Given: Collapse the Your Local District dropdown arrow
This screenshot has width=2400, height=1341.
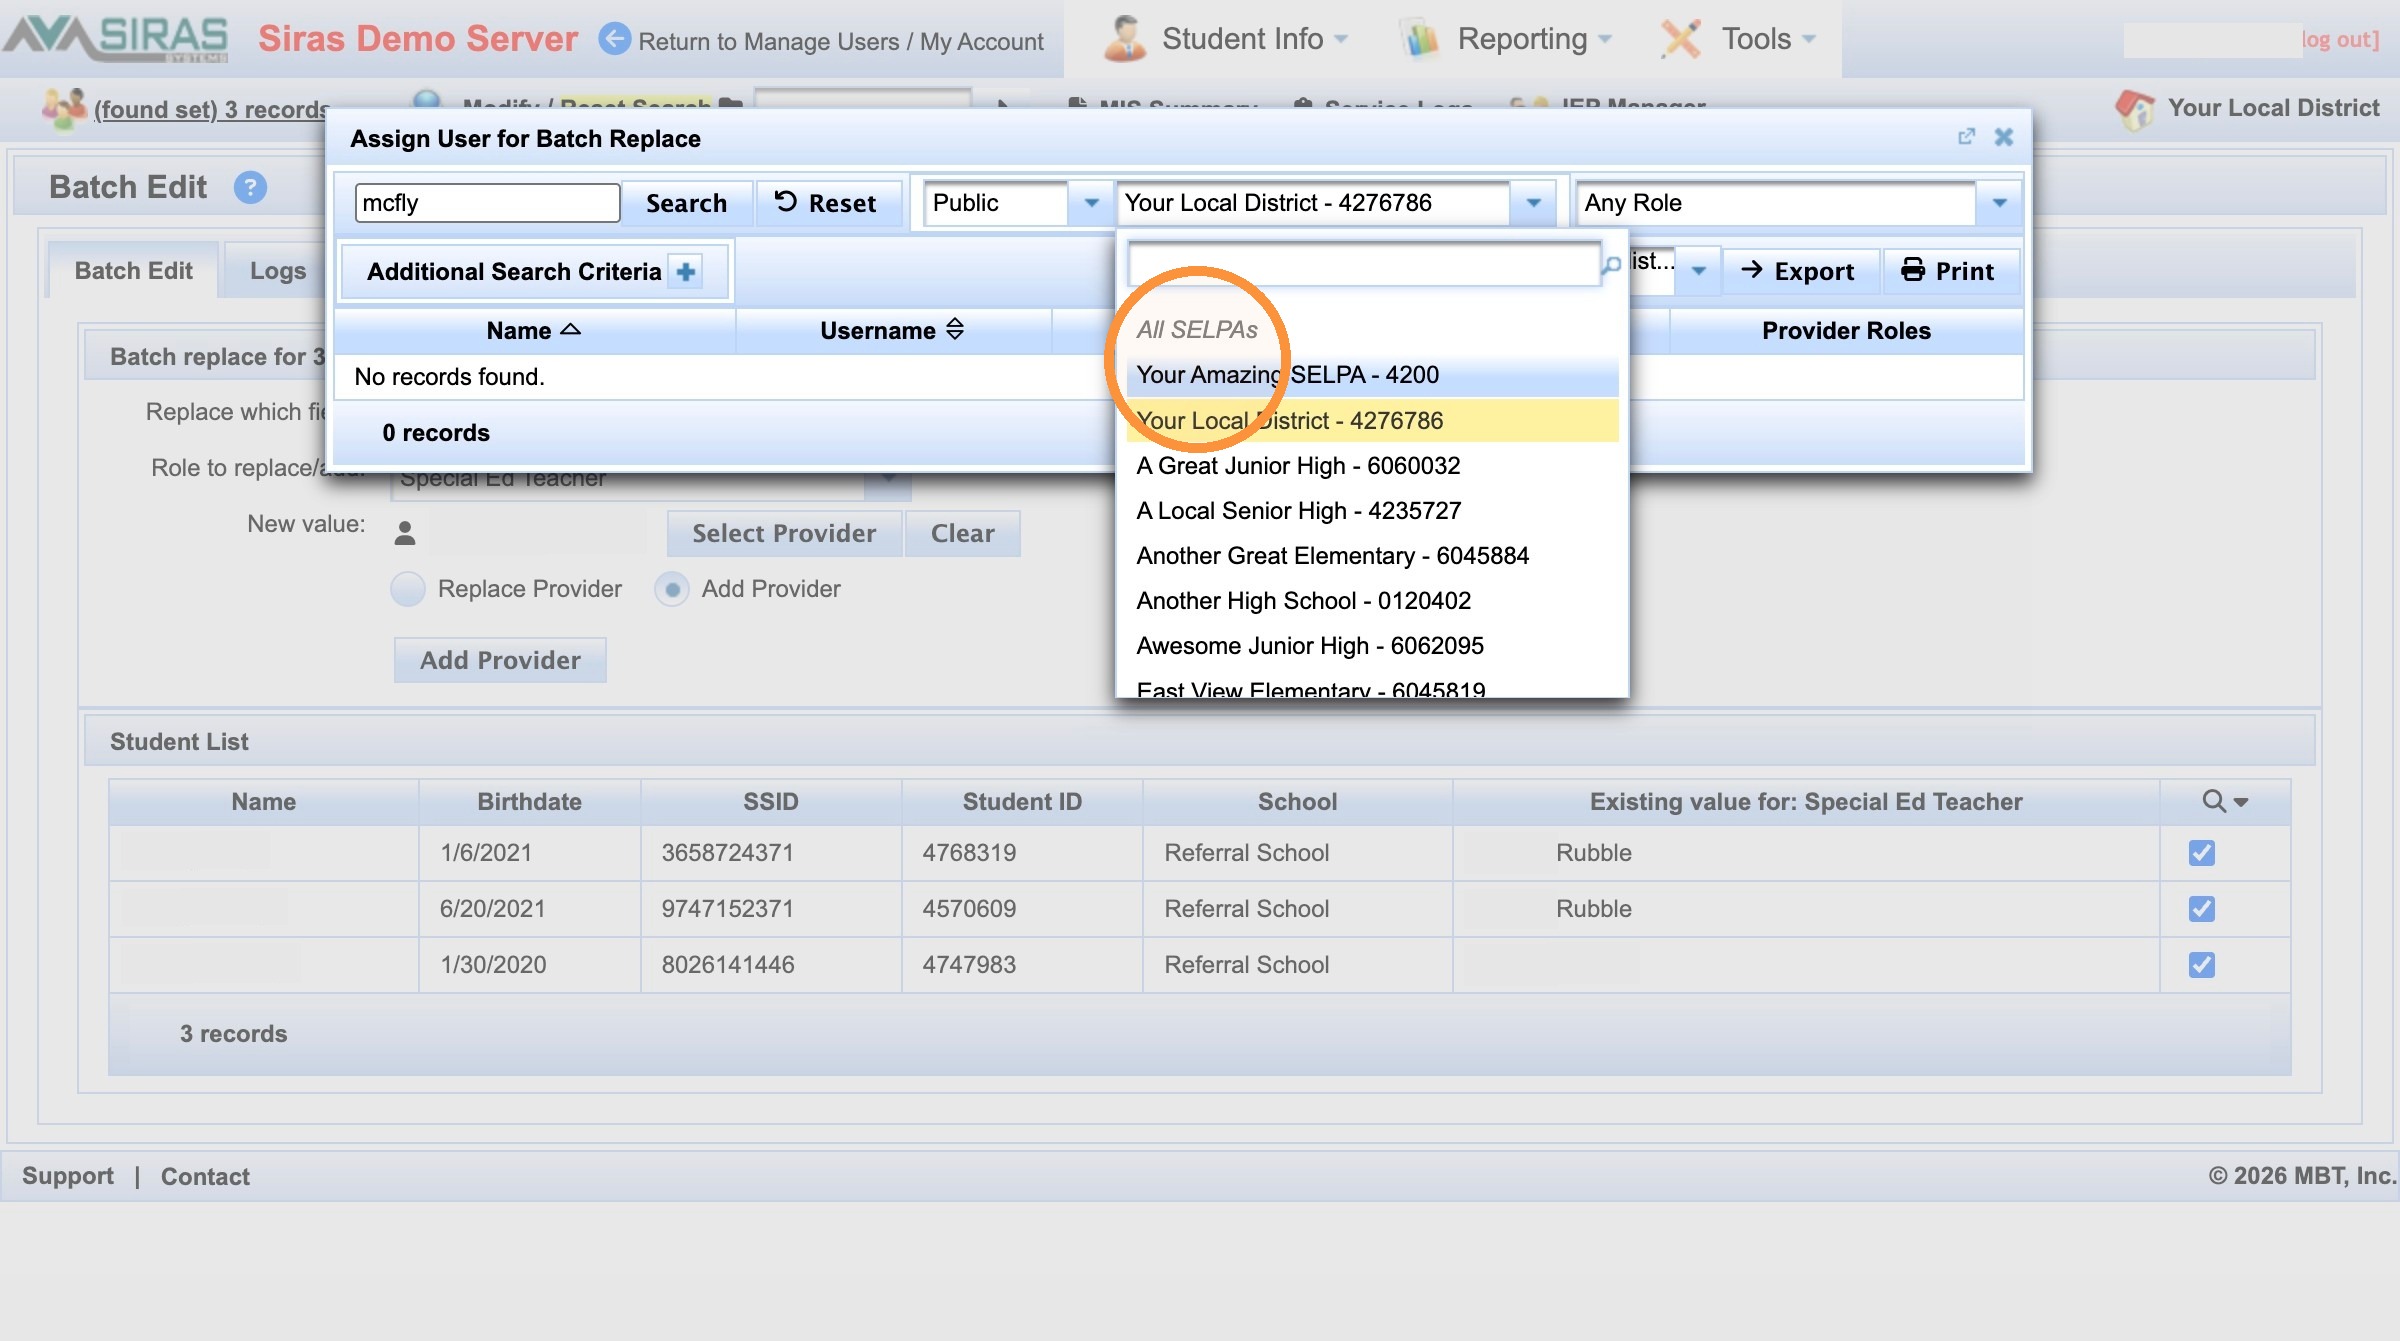Looking at the screenshot, I should tap(1533, 203).
